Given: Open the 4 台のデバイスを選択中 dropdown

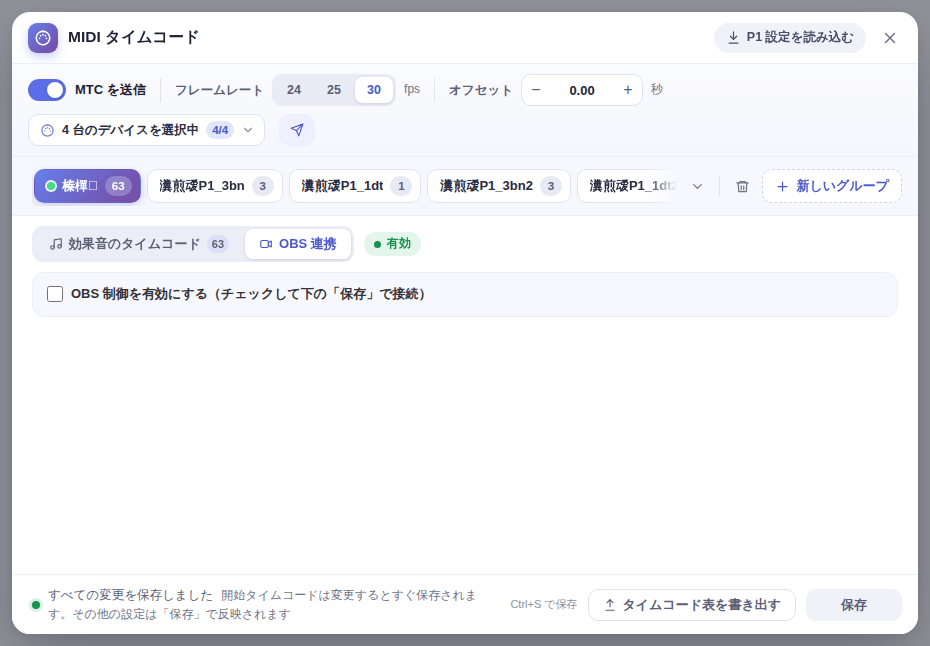Looking at the screenshot, I should (146, 130).
